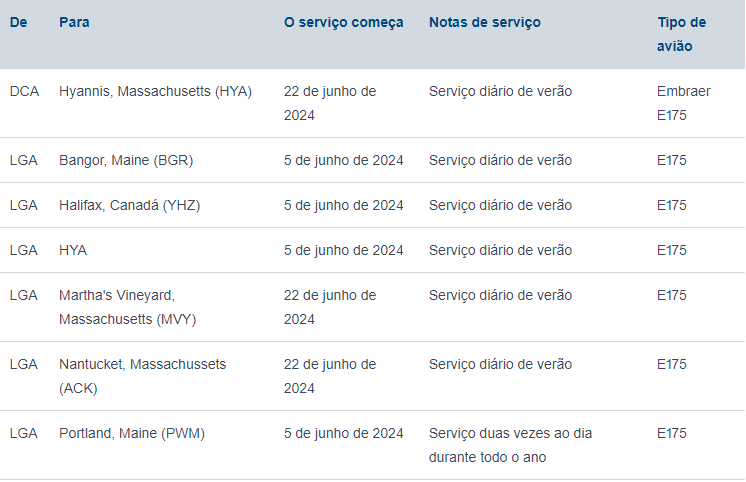Select Martha's Vineyard, Massachusetts (MVY) destination

coord(127,307)
